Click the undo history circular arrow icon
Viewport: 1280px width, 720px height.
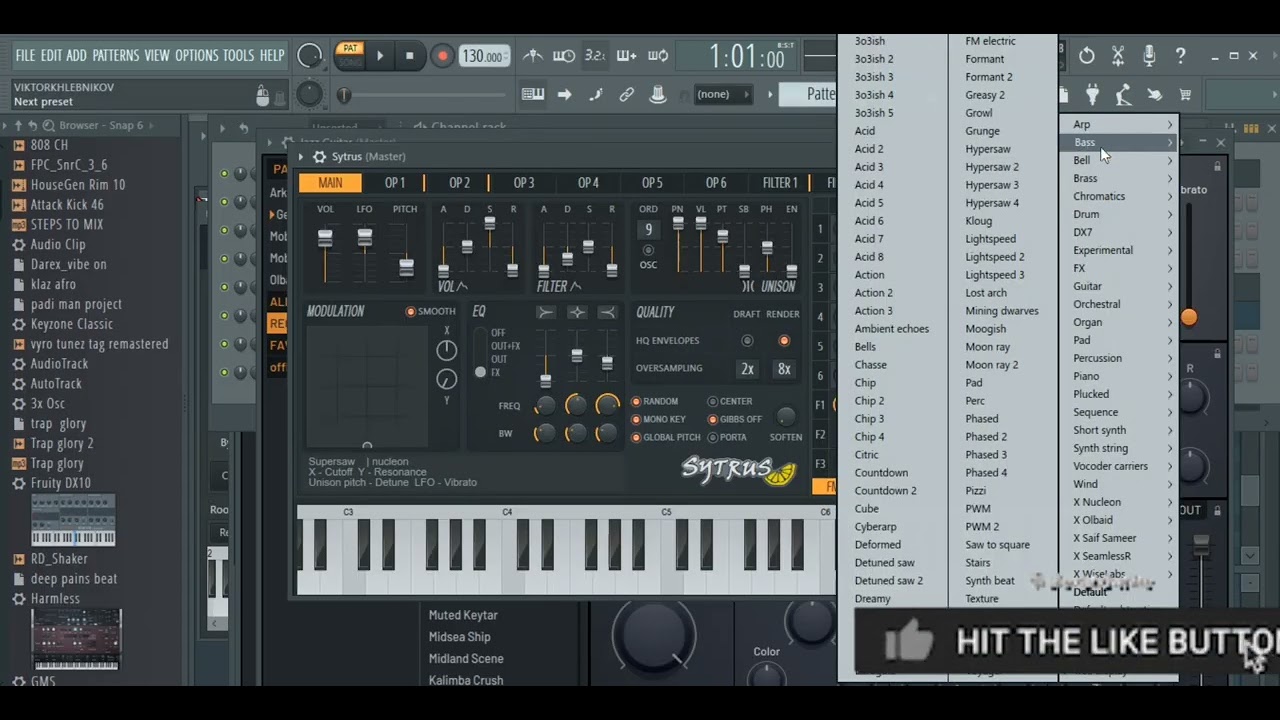click(x=1087, y=56)
